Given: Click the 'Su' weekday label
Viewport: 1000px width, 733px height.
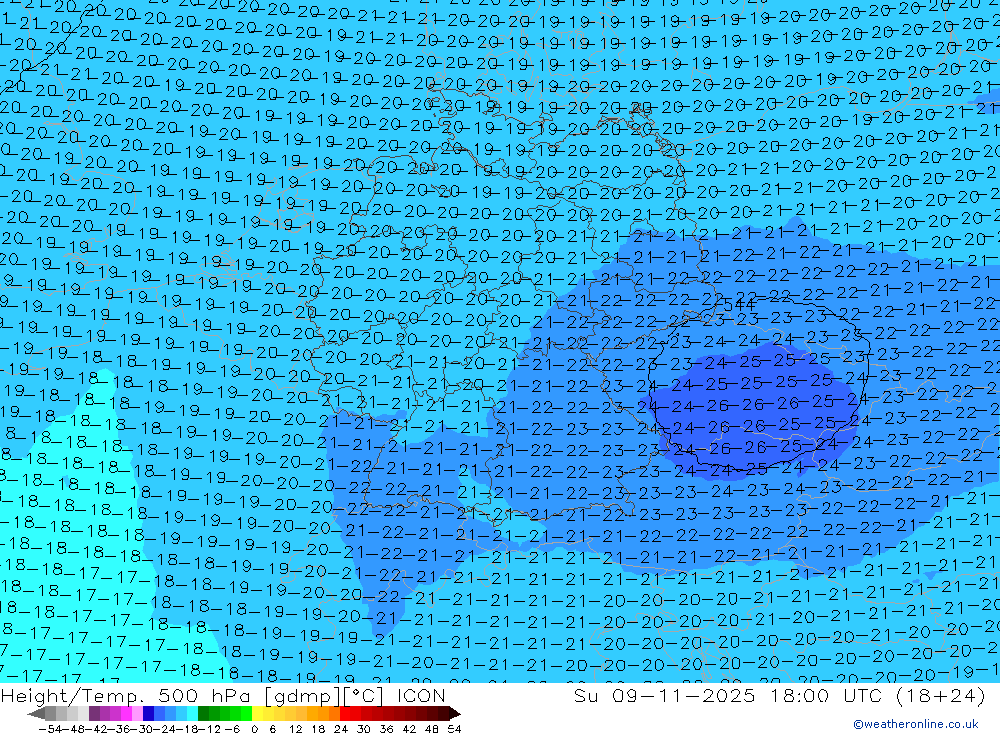Looking at the screenshot, I should point(586,696).
